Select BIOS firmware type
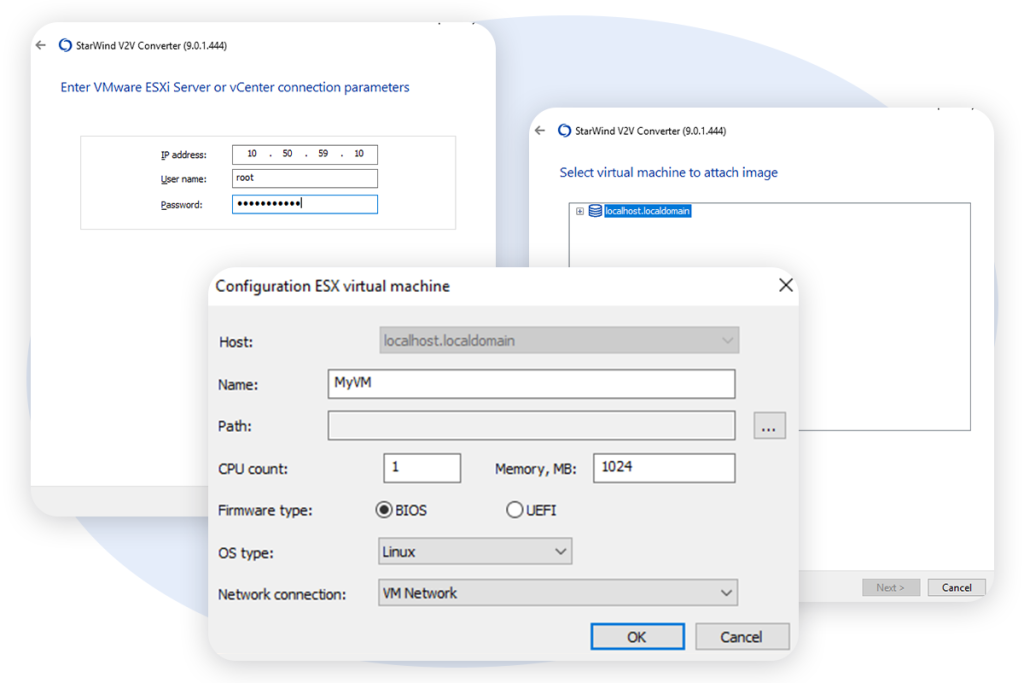 384,510
